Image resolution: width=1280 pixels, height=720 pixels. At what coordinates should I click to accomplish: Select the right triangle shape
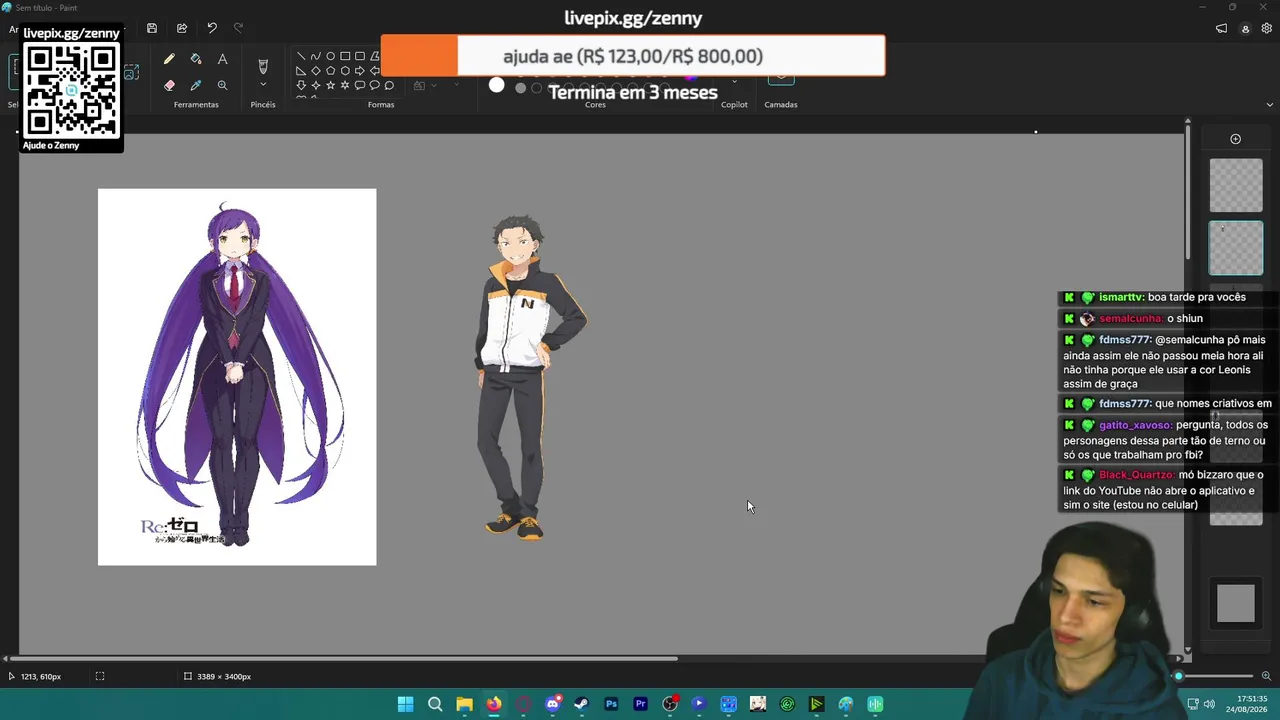[x=301, y=71]
